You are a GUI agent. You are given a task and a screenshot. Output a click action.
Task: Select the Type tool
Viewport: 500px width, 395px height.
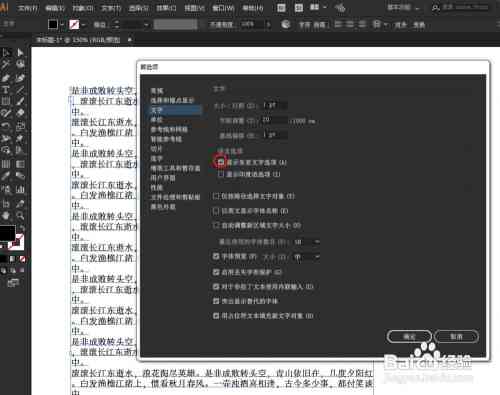click(6, 90)
